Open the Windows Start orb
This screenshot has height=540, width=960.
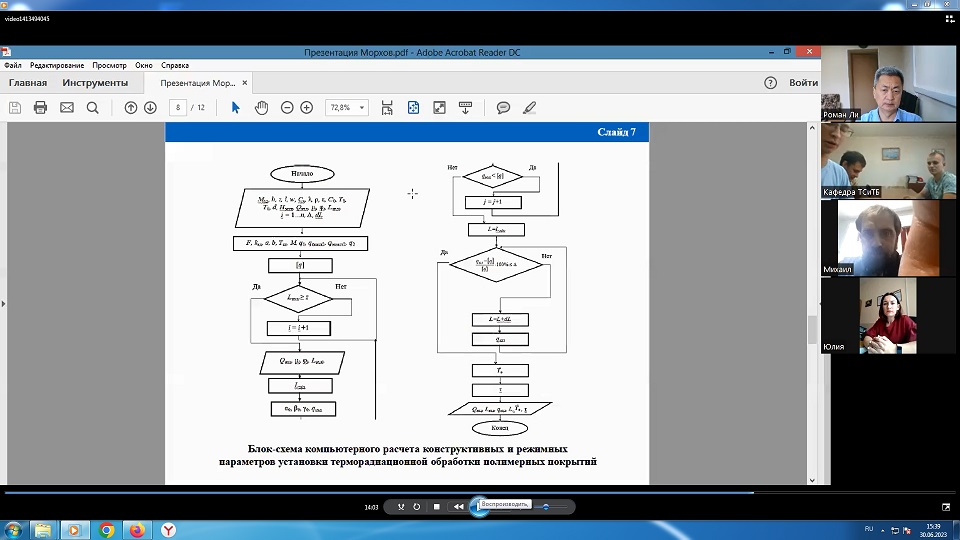coord(13,530)
